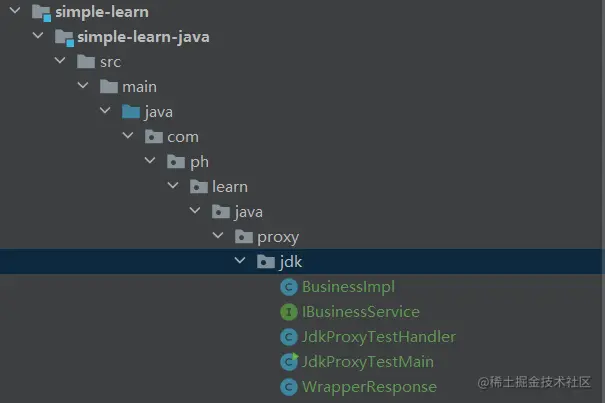
Task: Open the WrapperResponse file
Action: point(369,387)
